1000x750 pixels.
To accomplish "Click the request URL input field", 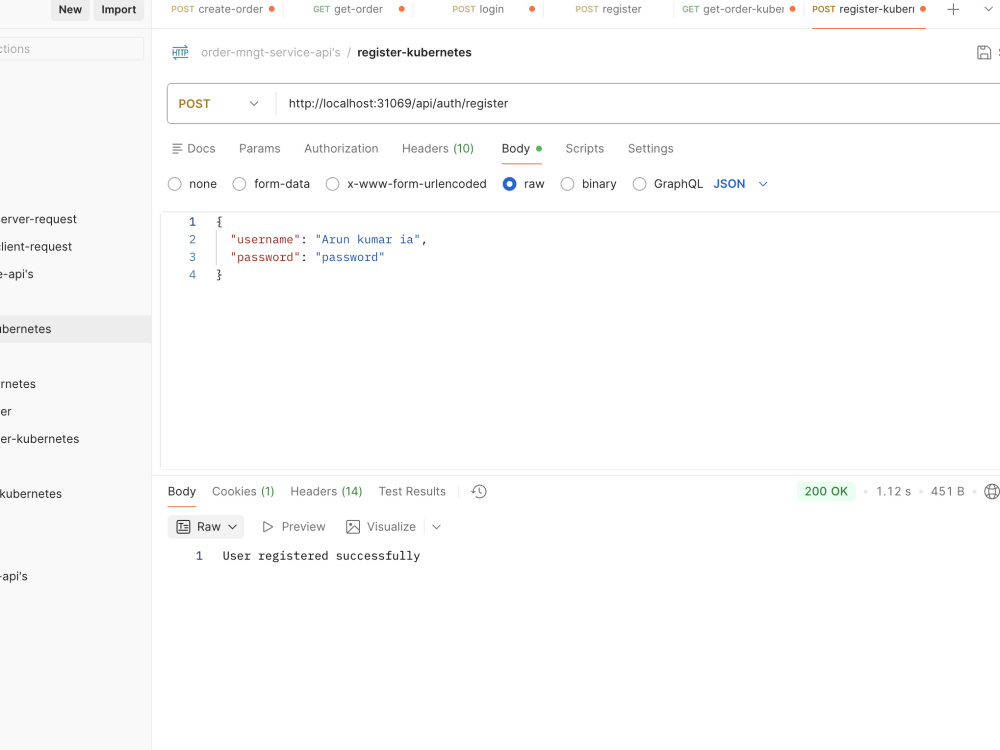I will (x=638, y=103).
